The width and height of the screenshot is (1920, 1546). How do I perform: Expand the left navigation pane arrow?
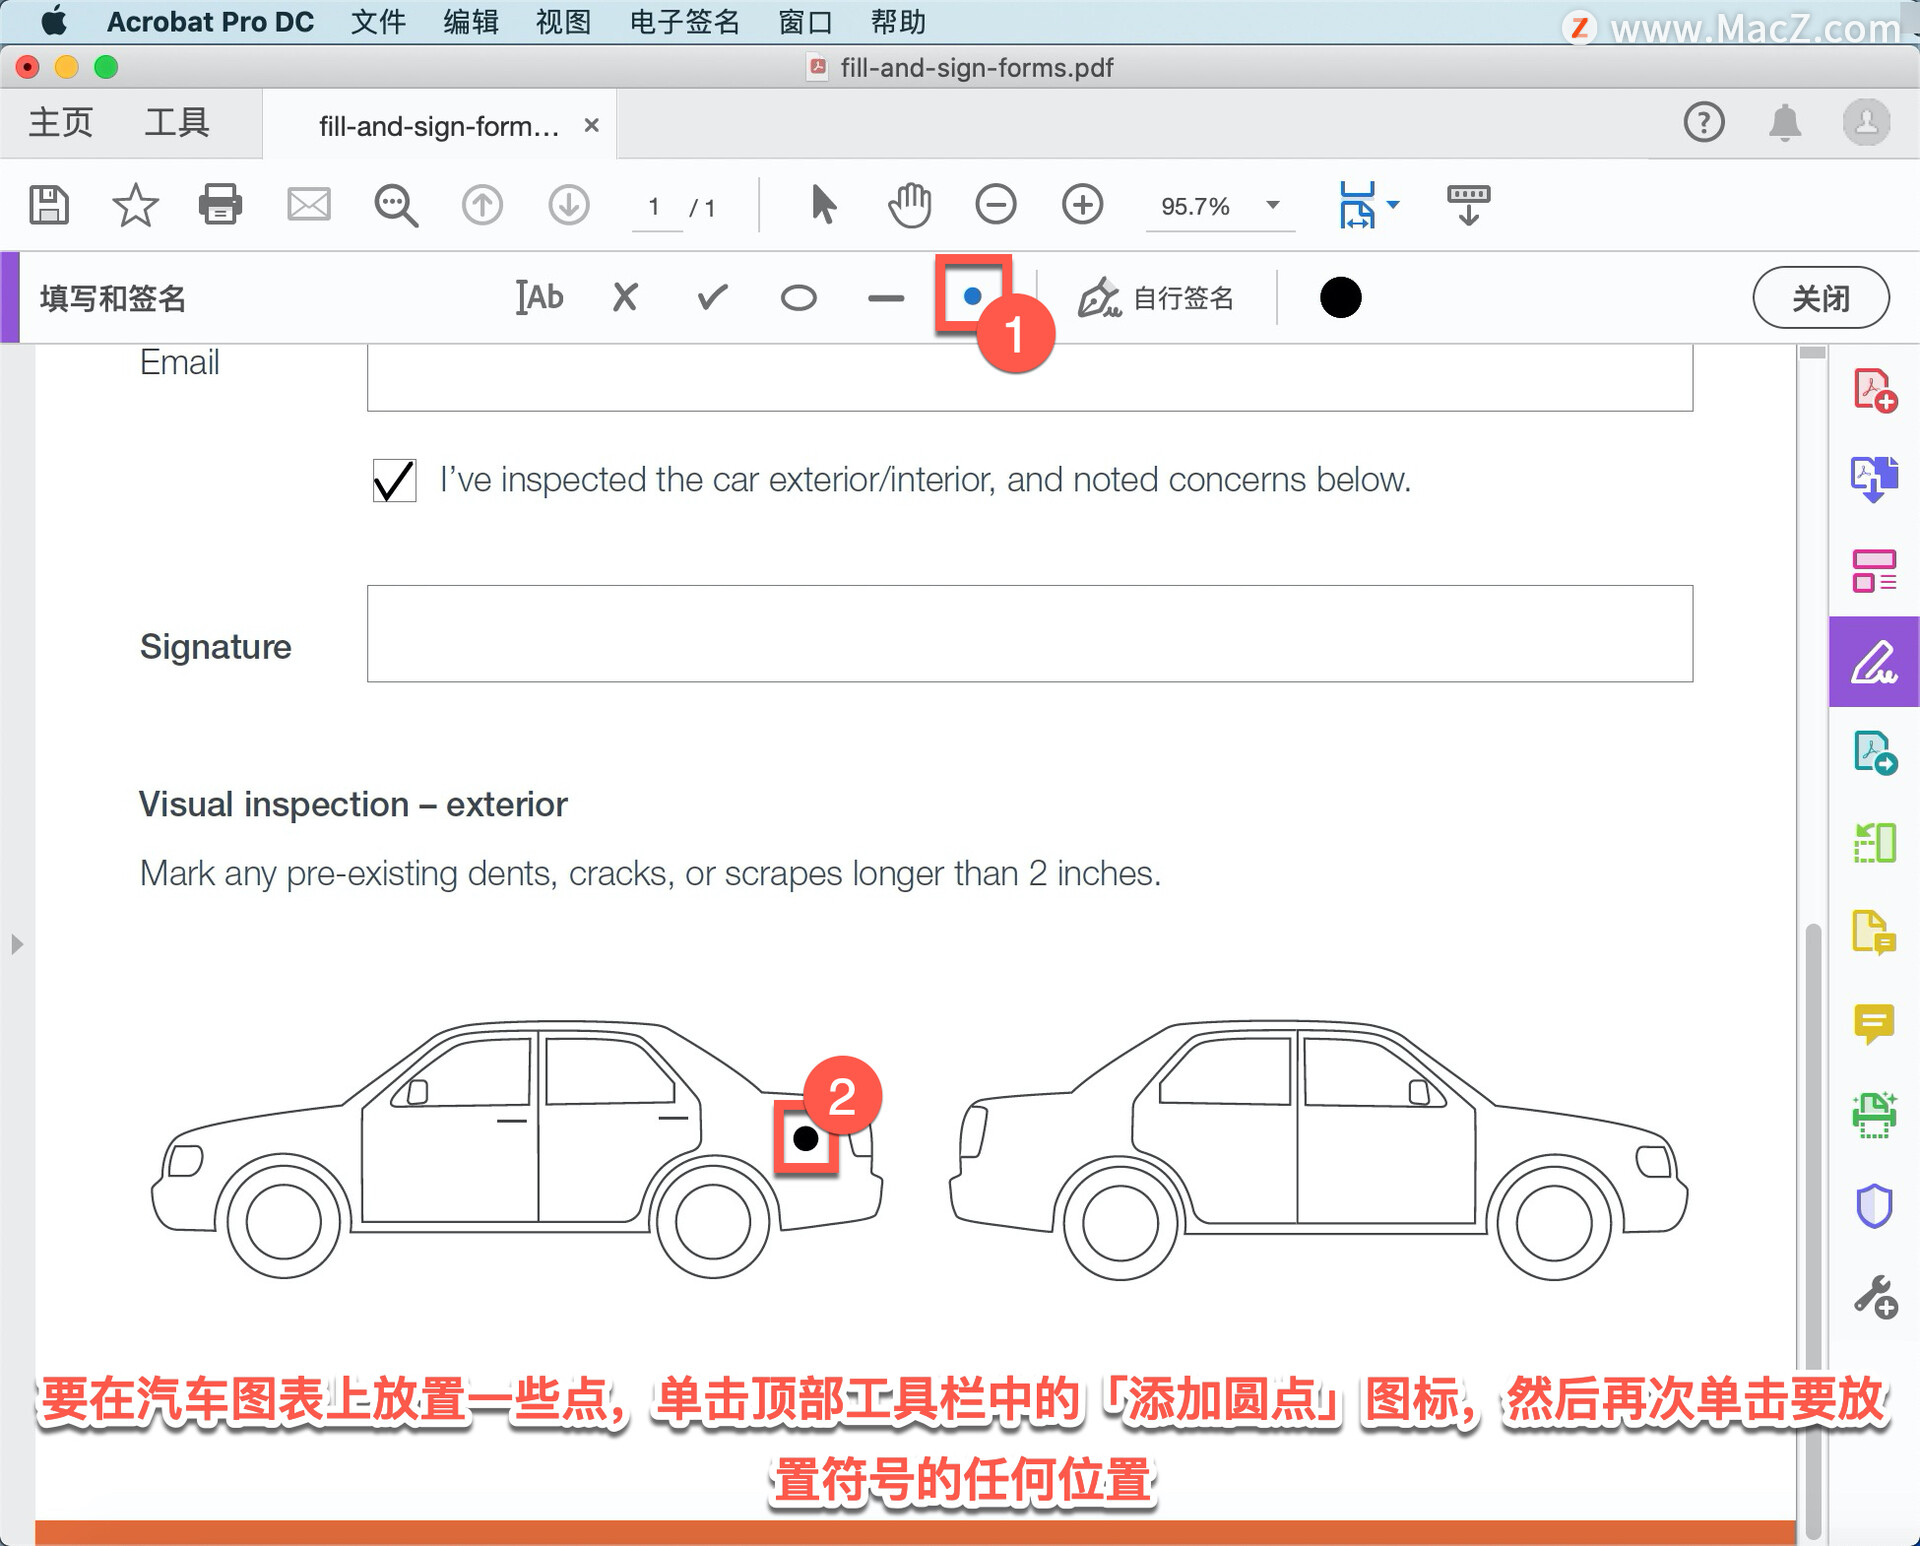point(16,944)
